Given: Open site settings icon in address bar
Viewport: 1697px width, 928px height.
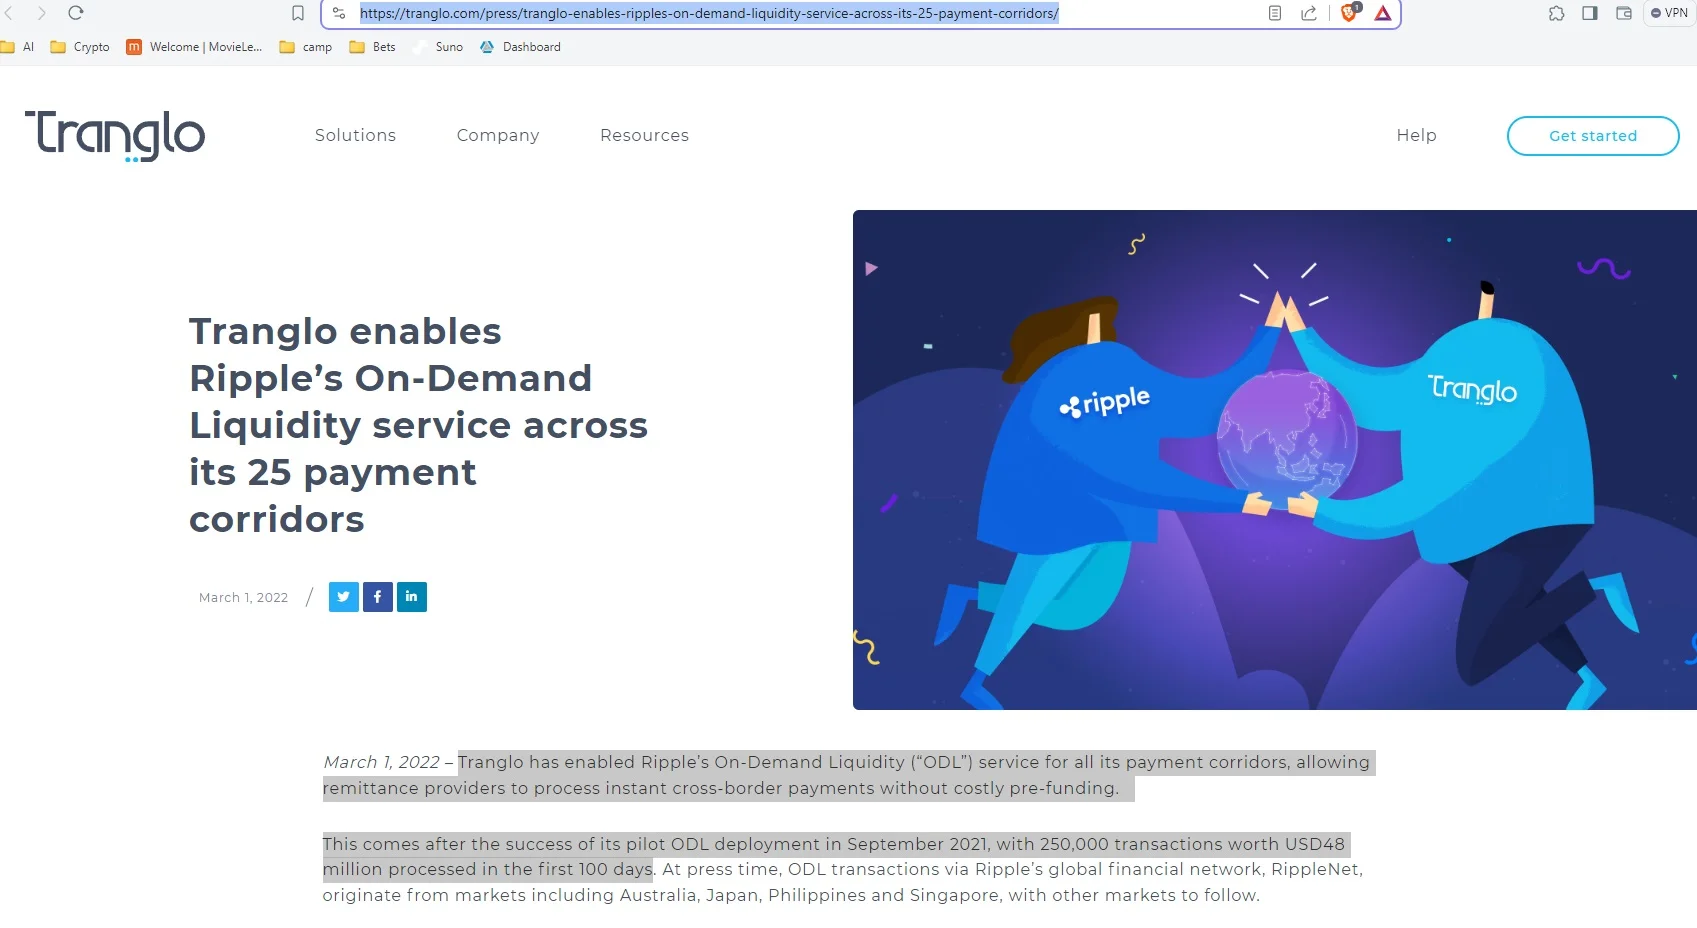Looking at the screenshot, I should 339,13.
